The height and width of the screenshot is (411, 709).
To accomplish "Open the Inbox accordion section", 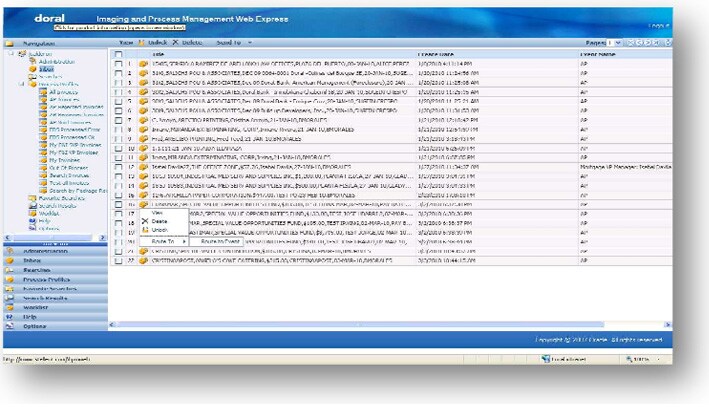I will pos(55,260).
